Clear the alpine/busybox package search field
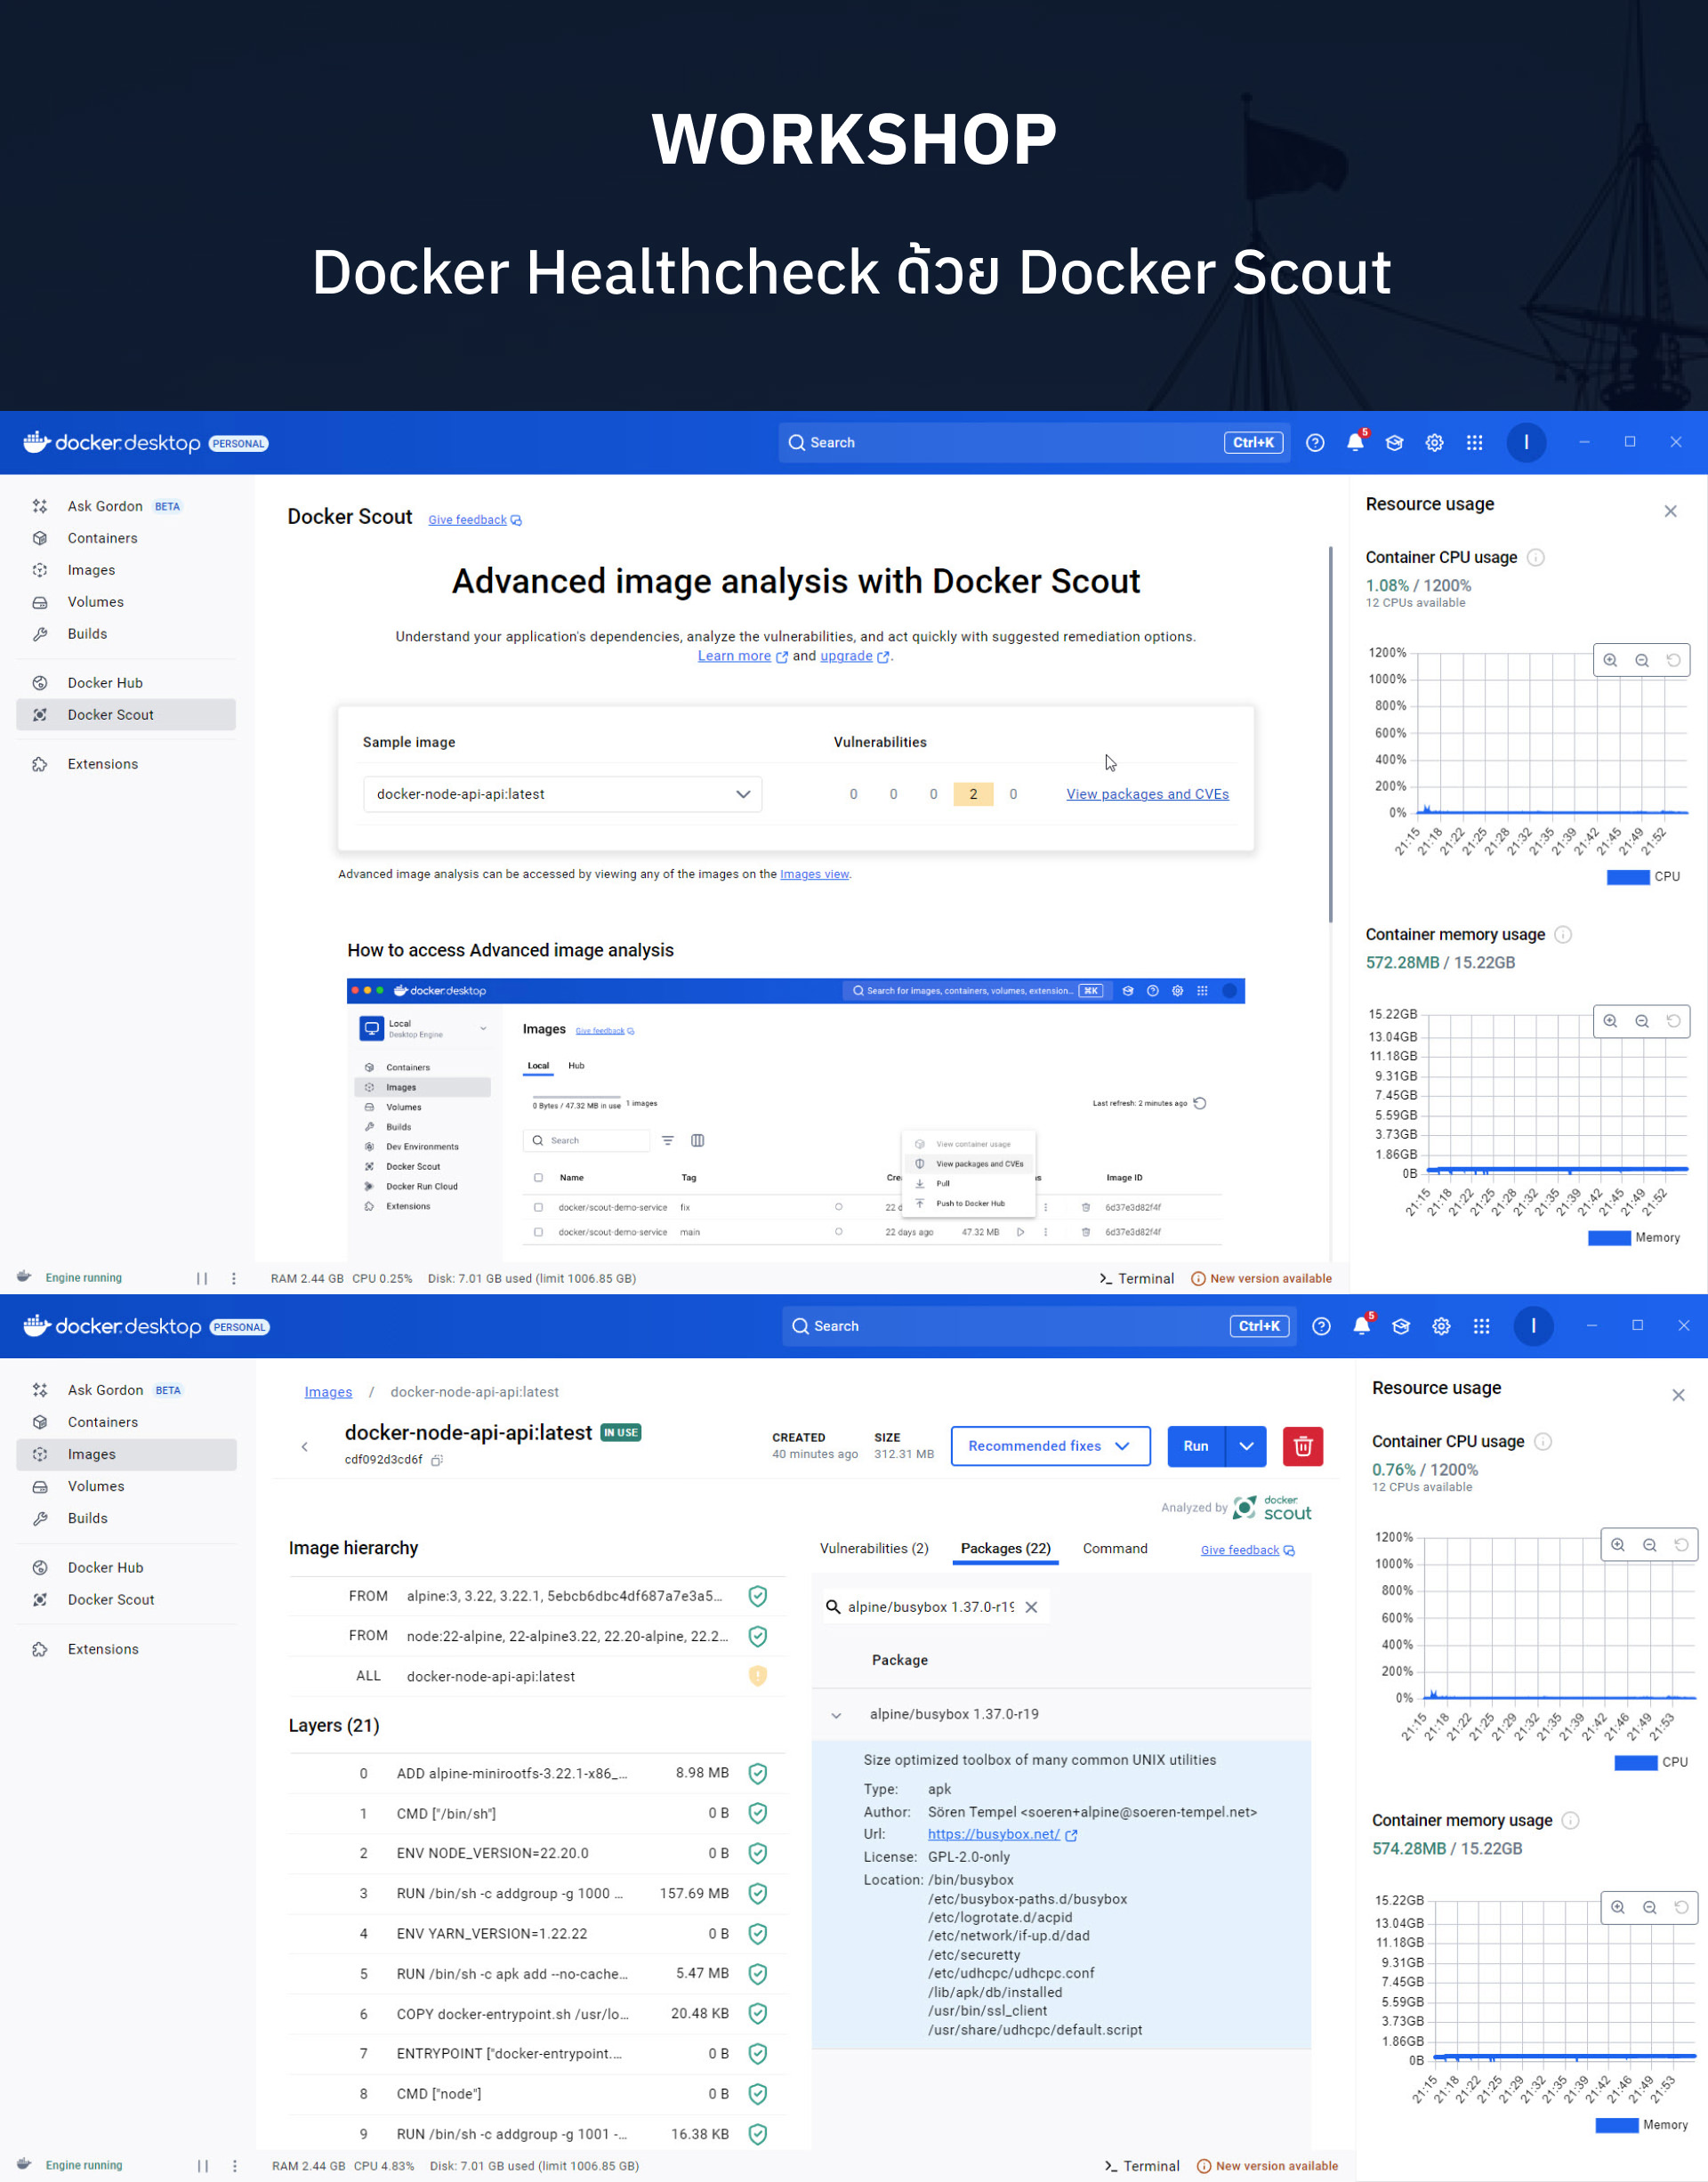The image size is (1708, 2182). tap(1032, 1607)
